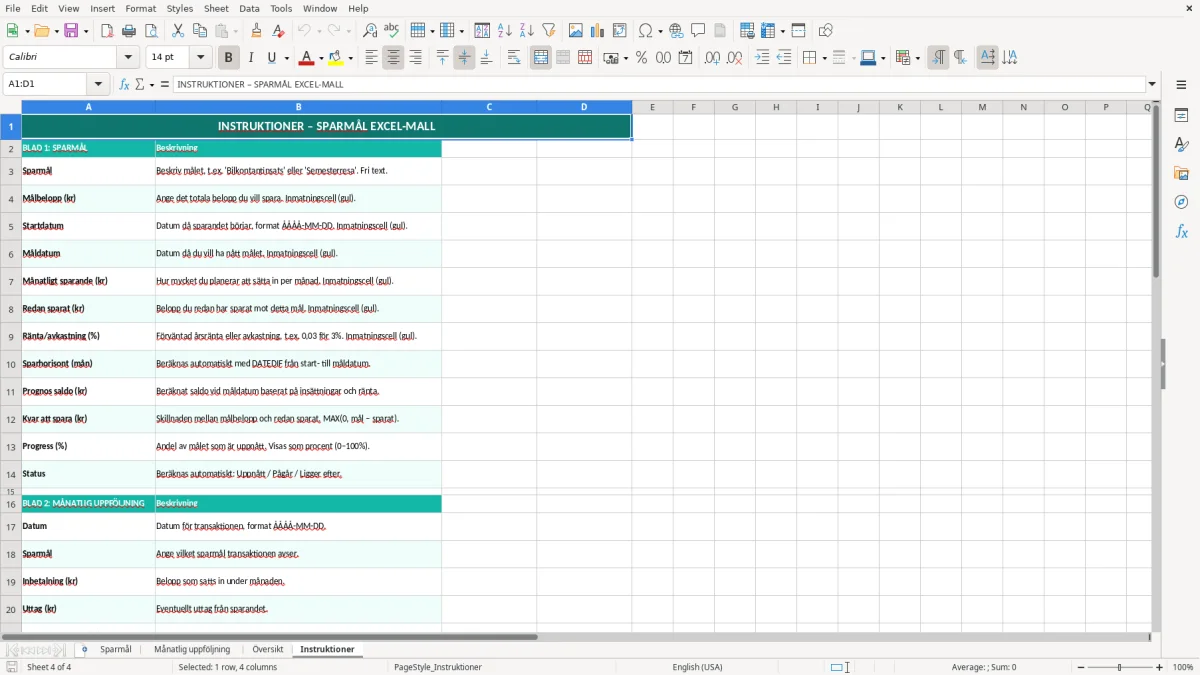Open Find & Replace icon
Viewport: 1200px width, 675px height.
pyautogui.click(x=370, y=31)
